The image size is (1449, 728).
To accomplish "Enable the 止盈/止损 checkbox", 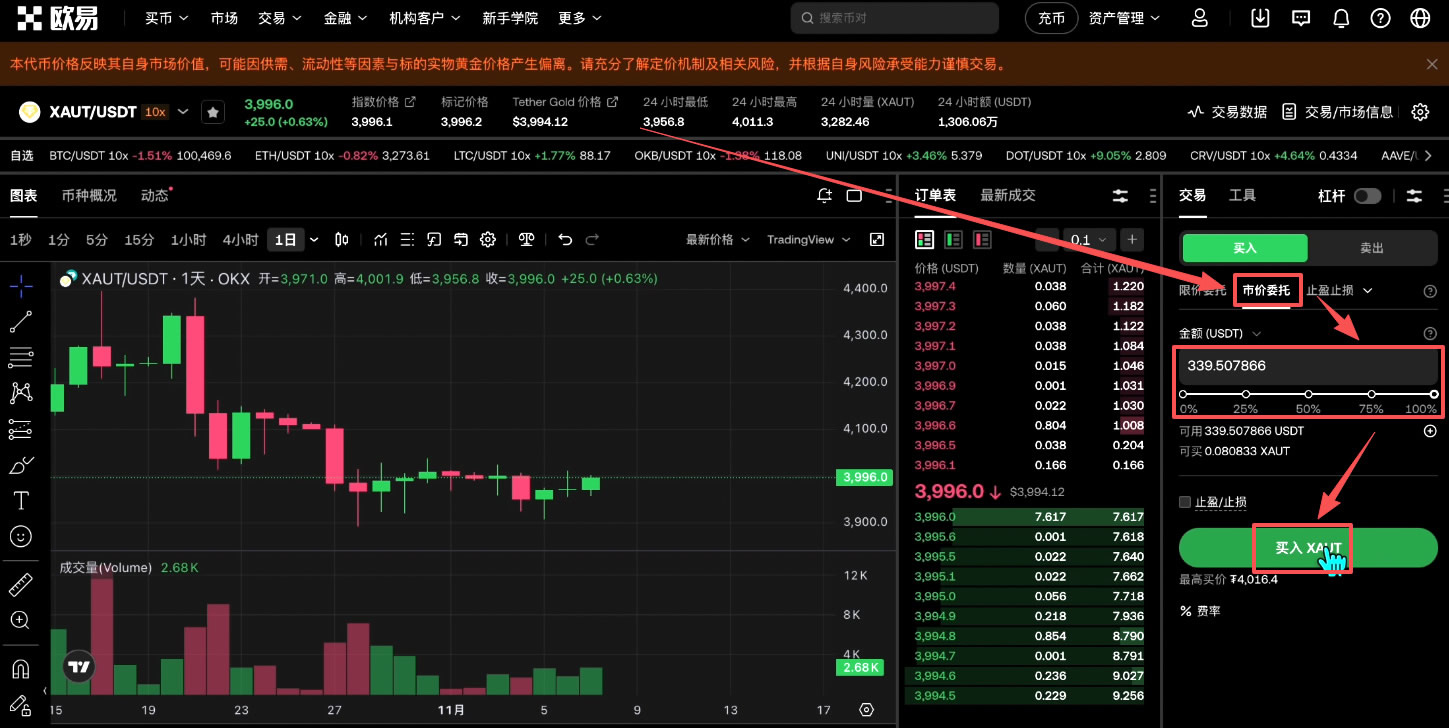I will point(1184,501).
